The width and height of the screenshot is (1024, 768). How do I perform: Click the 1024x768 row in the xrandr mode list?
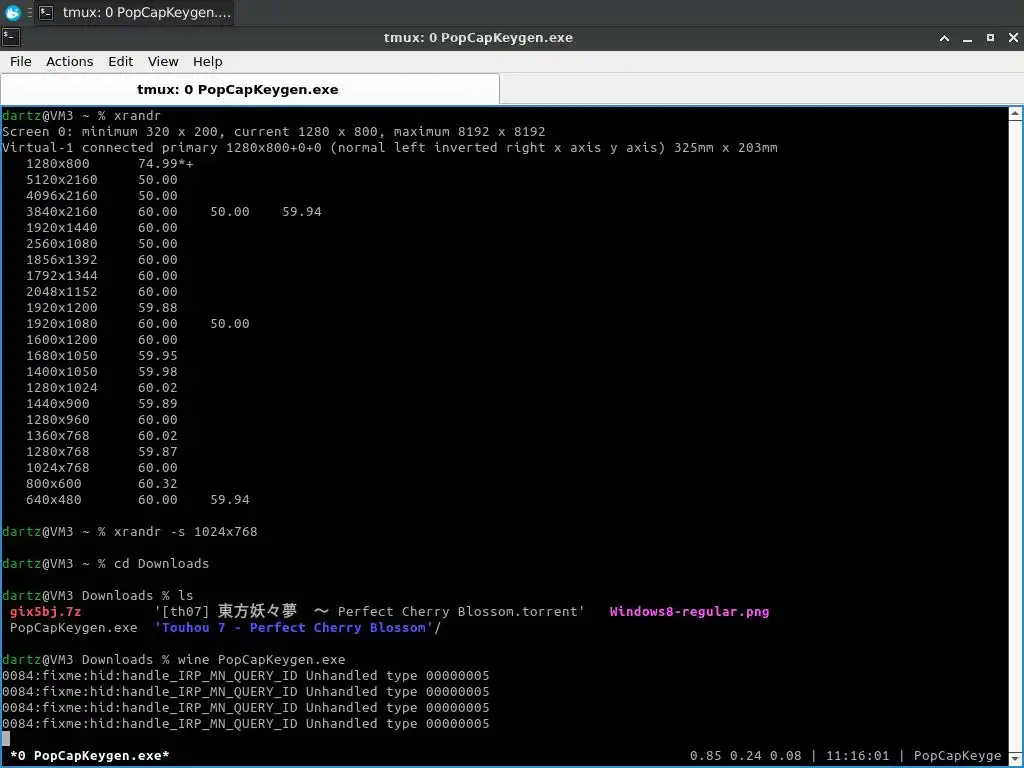pos(102,468)
